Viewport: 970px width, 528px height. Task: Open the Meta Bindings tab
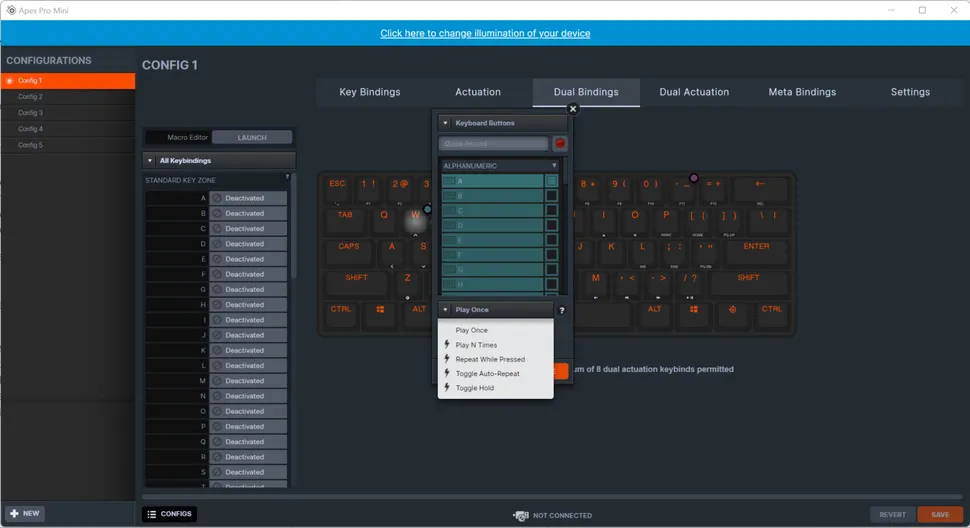(x=802, y=92)
